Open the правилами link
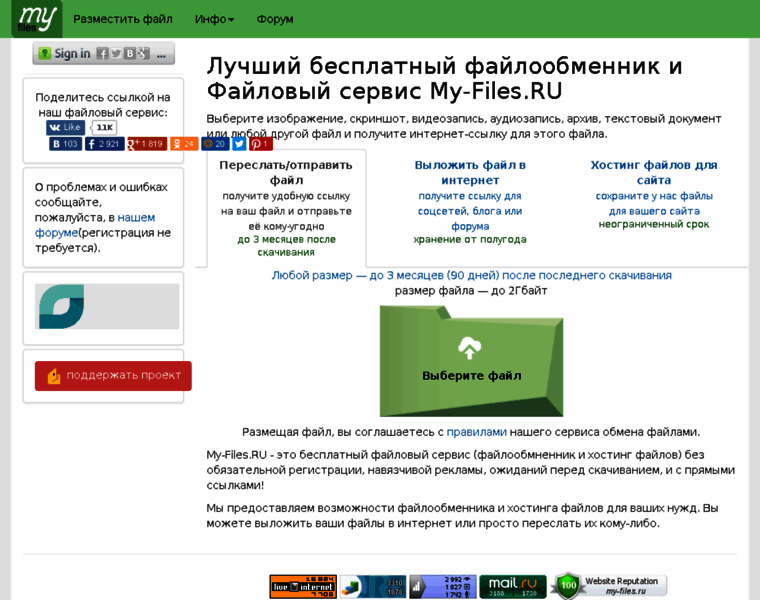 (x=476, y=432)
